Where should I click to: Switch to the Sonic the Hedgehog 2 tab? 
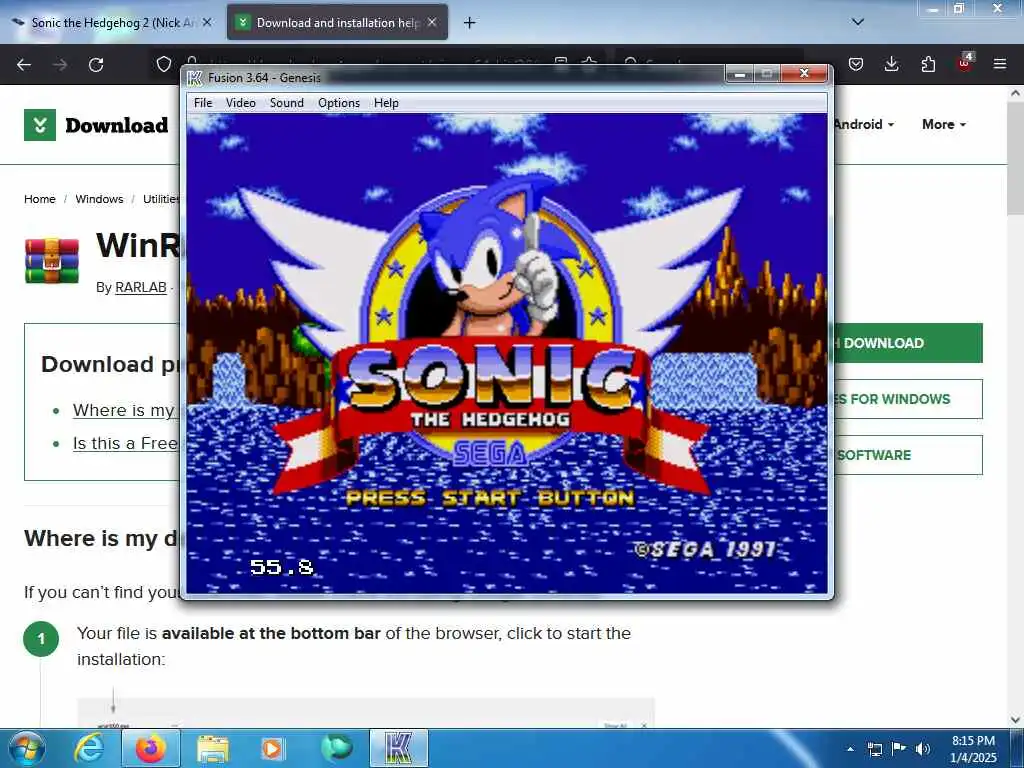[x=111, y=22]
